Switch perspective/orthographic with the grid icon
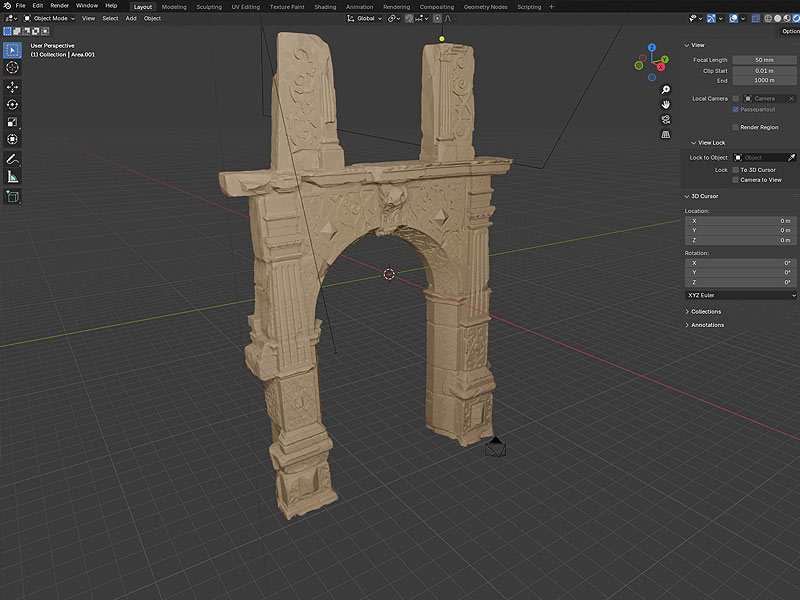The height and width of the screenshot is (600, 800). point(666,135)
